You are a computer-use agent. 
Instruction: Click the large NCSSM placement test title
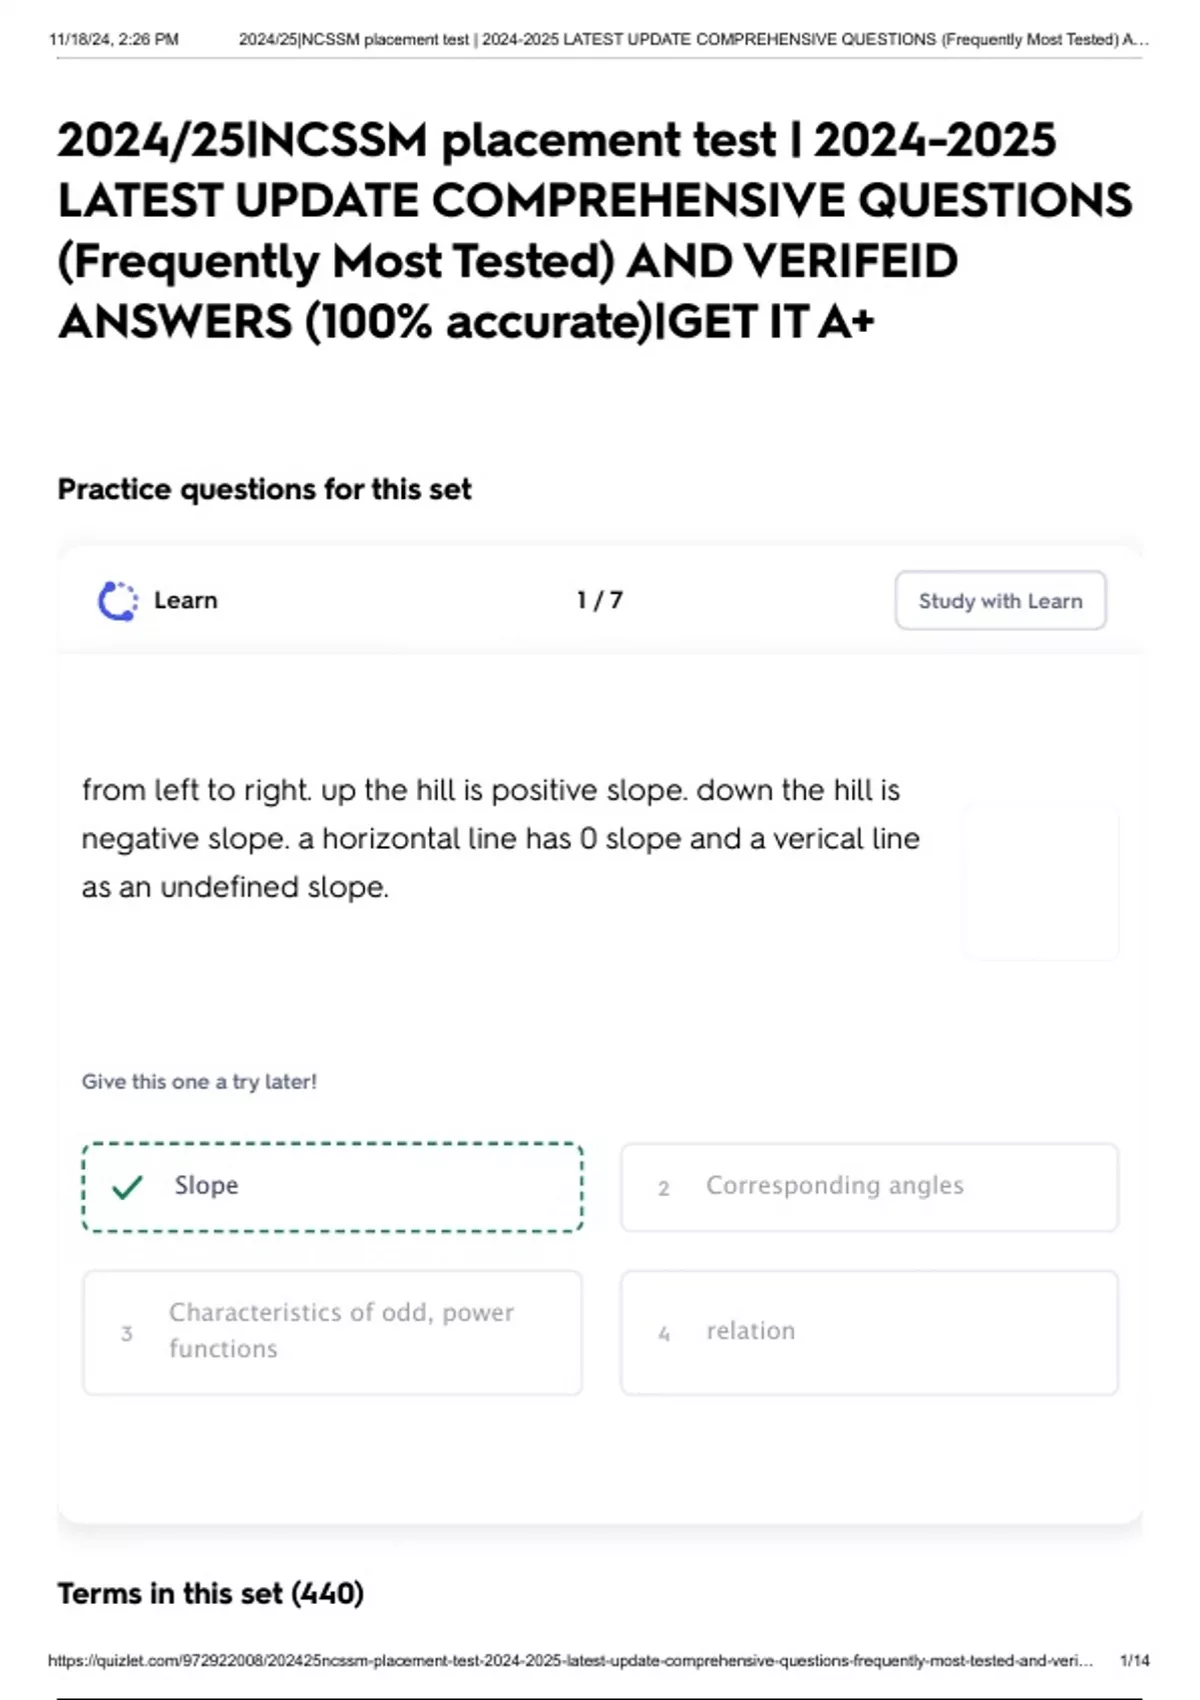594,230
